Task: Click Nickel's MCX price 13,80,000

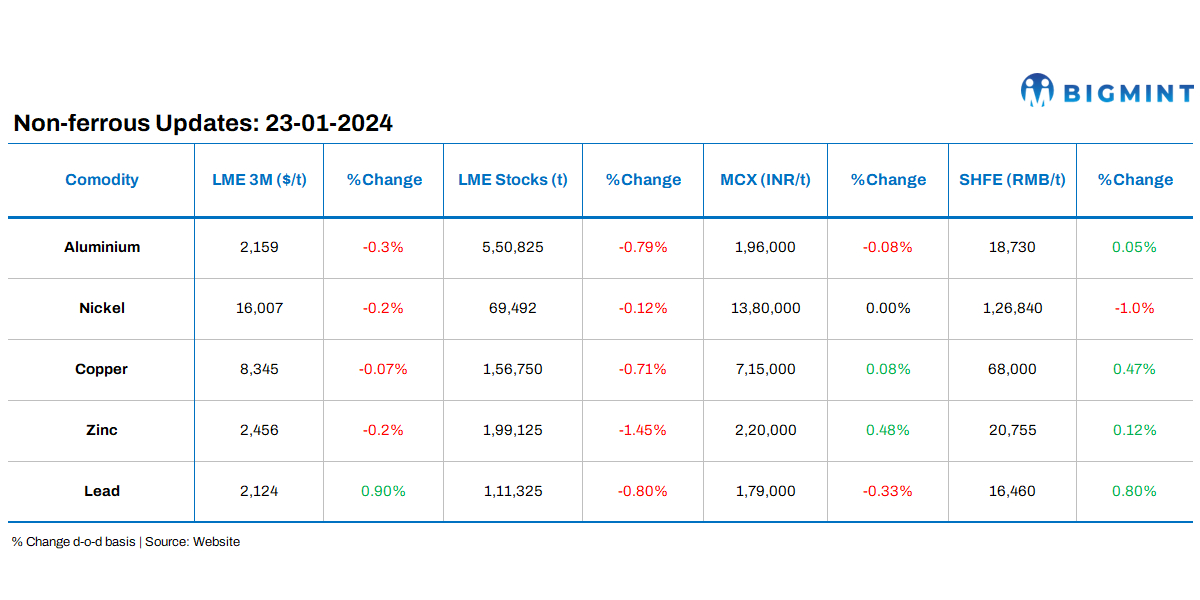Action: 765,308
